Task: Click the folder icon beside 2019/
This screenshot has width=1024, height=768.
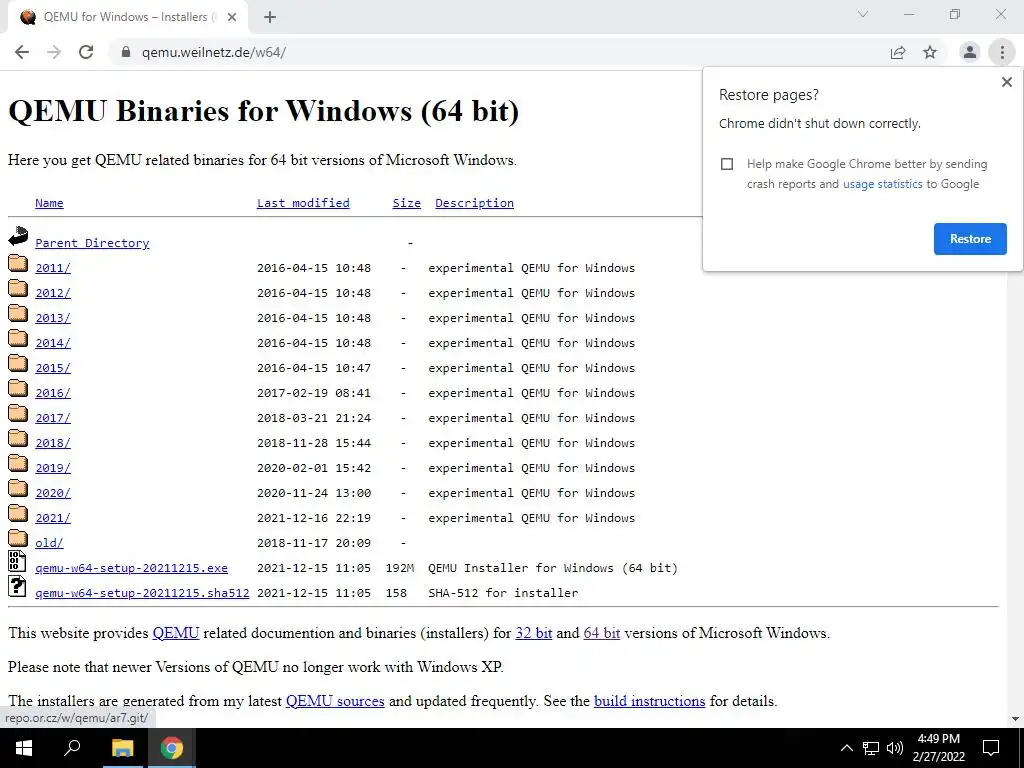Action: click(18, 463)
